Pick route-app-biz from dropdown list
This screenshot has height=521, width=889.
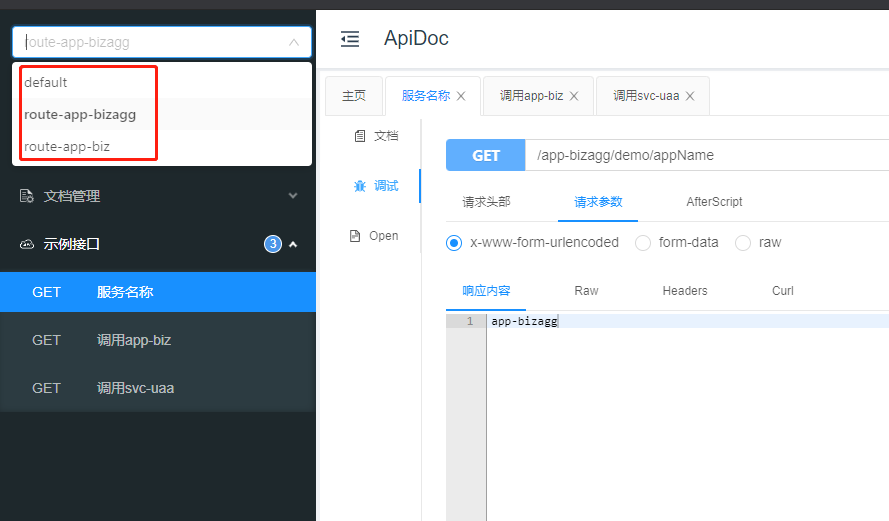coord(67,146)
